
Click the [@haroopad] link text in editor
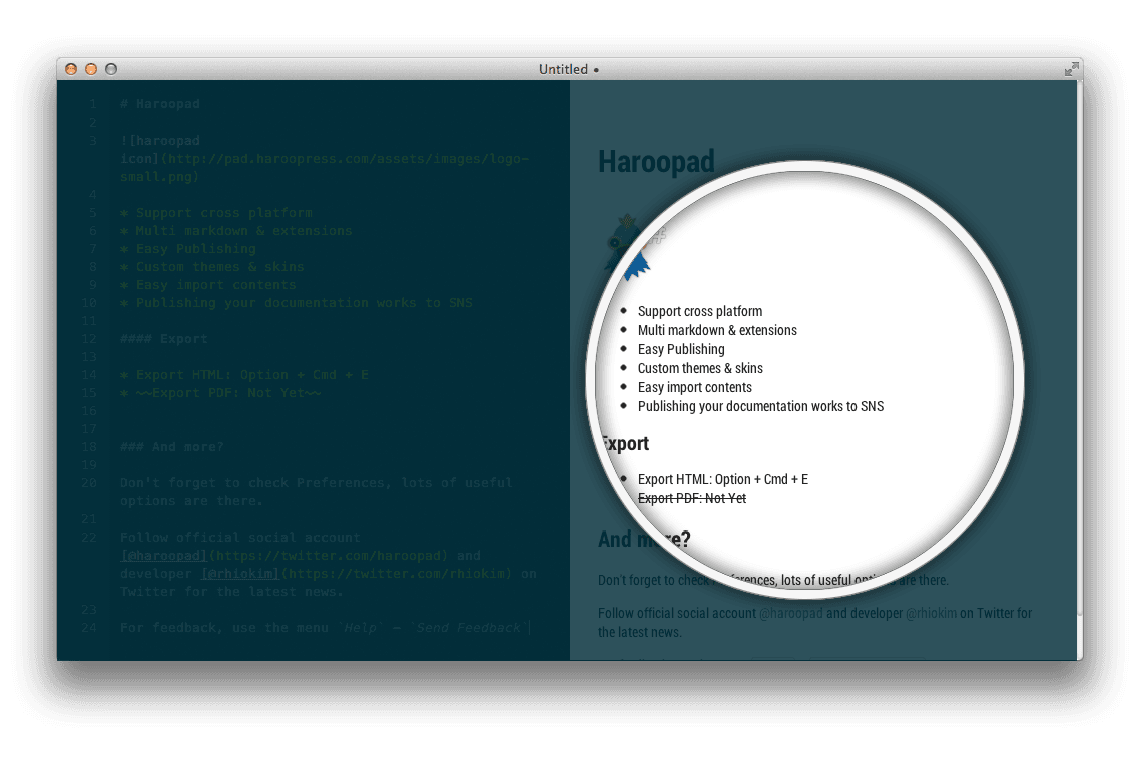pyautogui.click(x=164, y=555)
